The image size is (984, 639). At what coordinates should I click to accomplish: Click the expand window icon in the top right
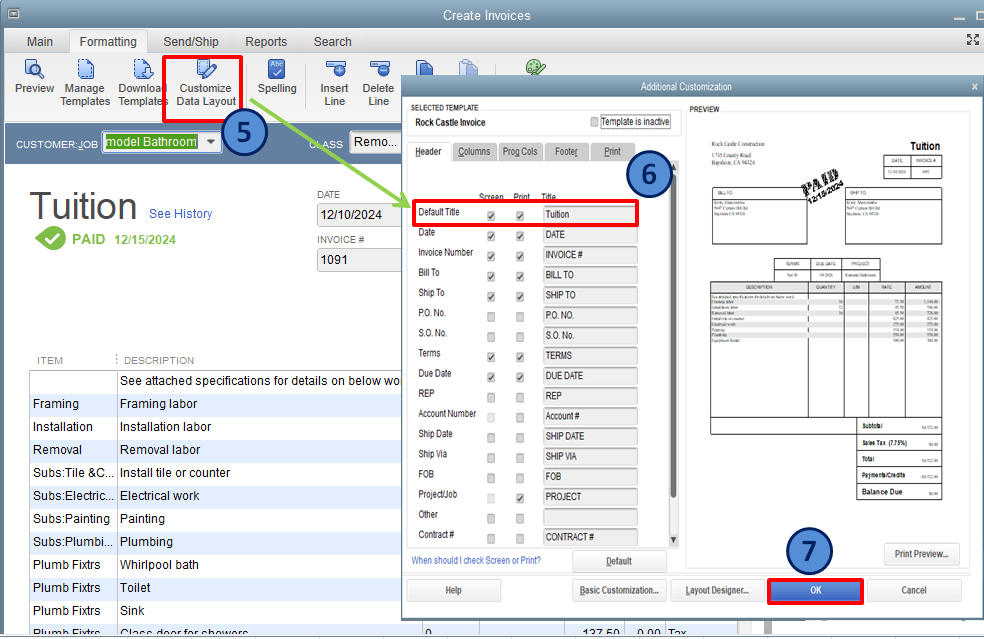tap(972, 40)
